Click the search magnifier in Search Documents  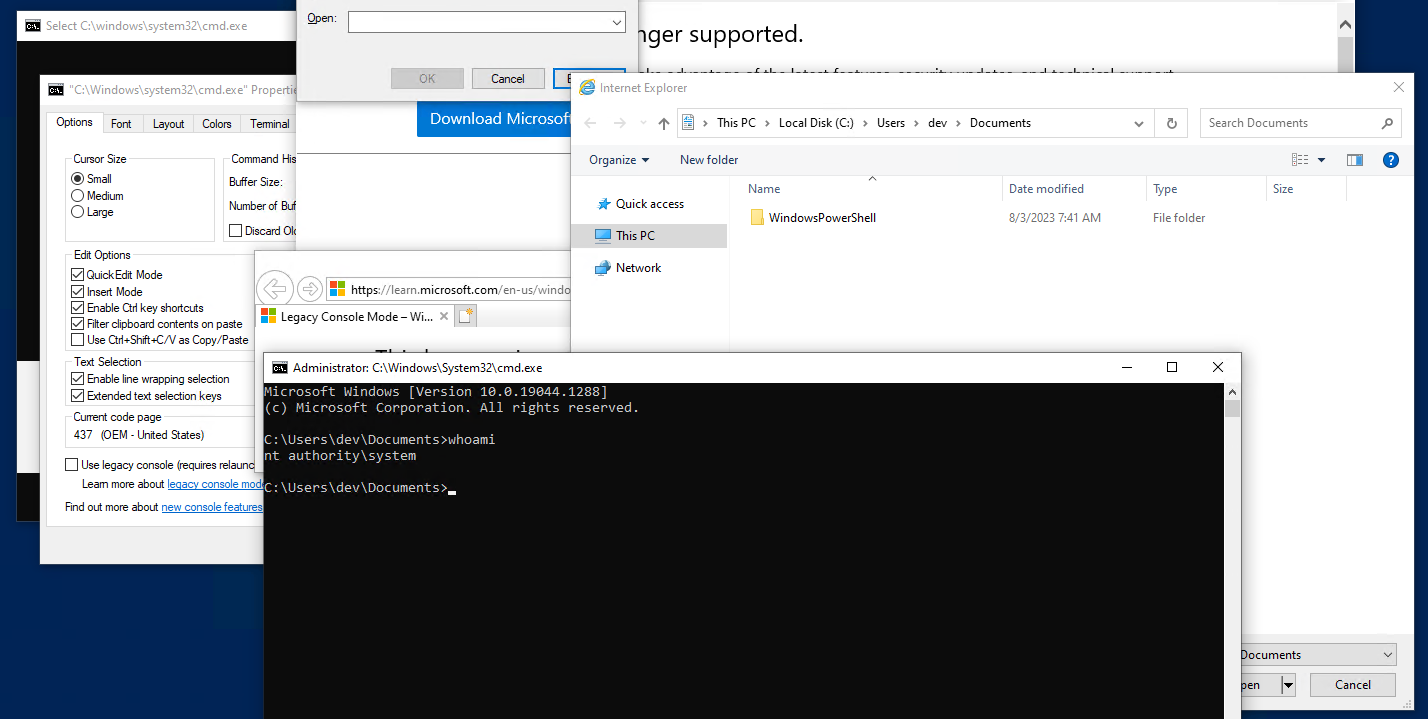(x=1387, y=123)
